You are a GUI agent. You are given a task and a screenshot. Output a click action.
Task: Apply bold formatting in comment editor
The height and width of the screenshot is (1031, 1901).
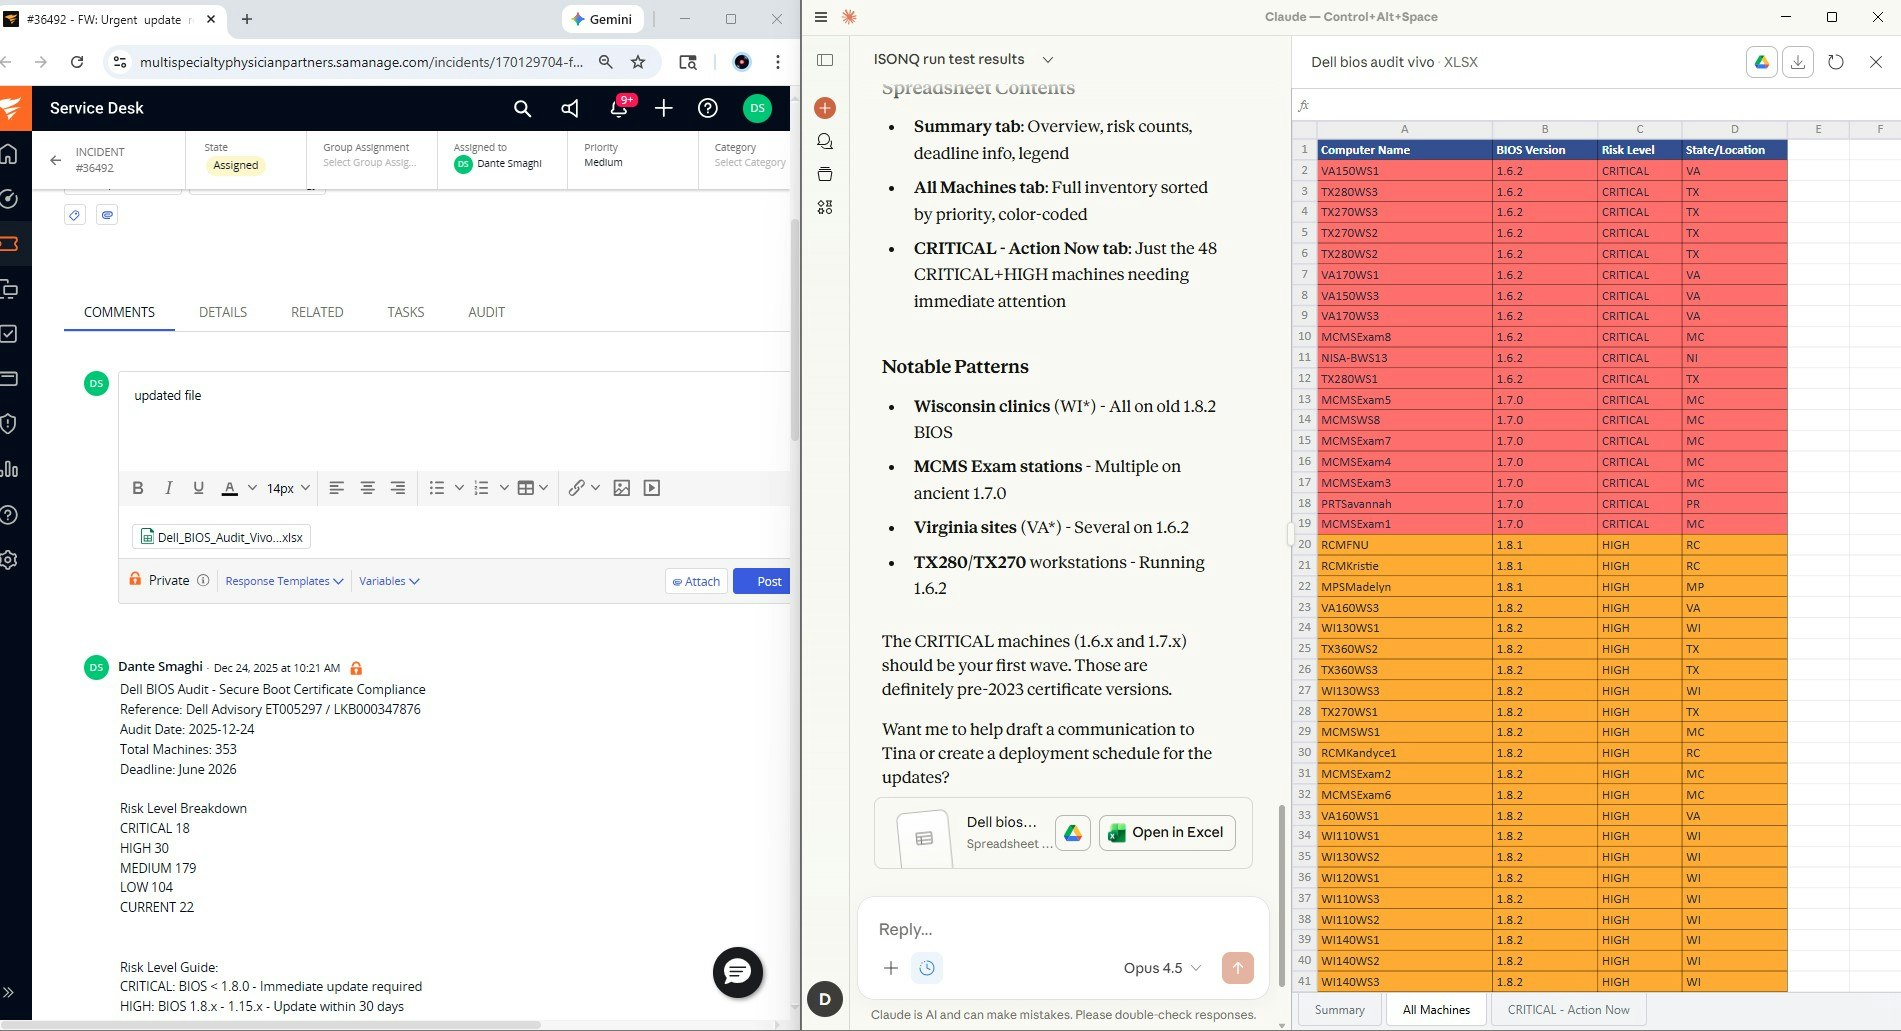pos(138,488)
